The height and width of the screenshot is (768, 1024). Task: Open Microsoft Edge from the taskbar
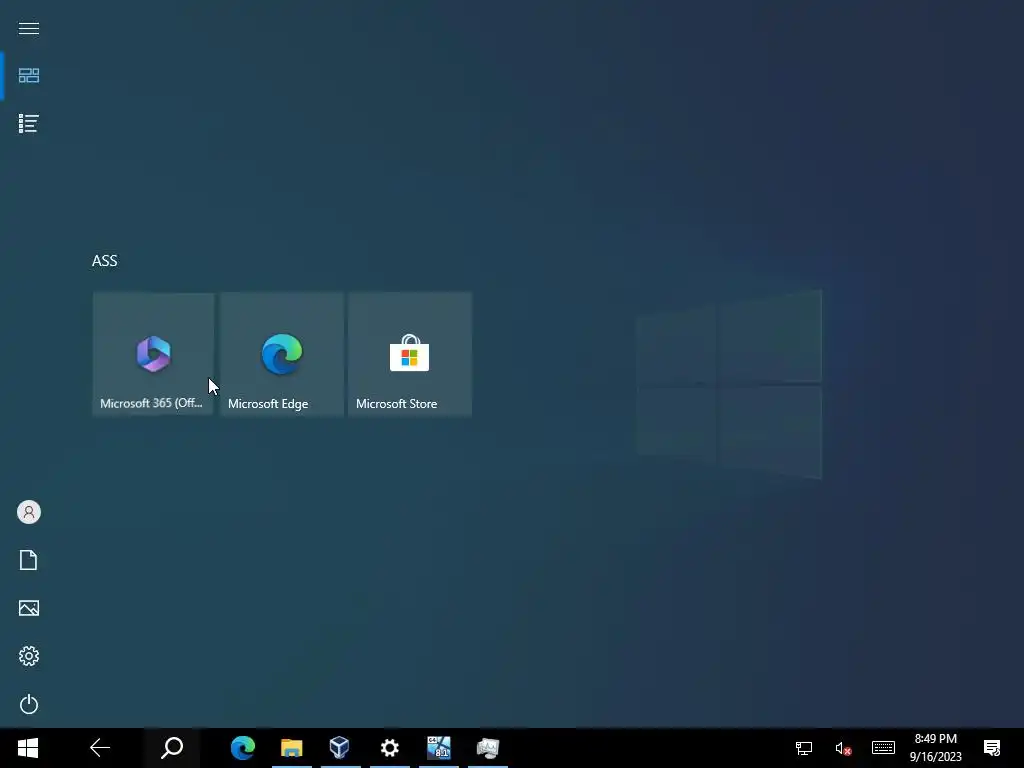[243, 748]
